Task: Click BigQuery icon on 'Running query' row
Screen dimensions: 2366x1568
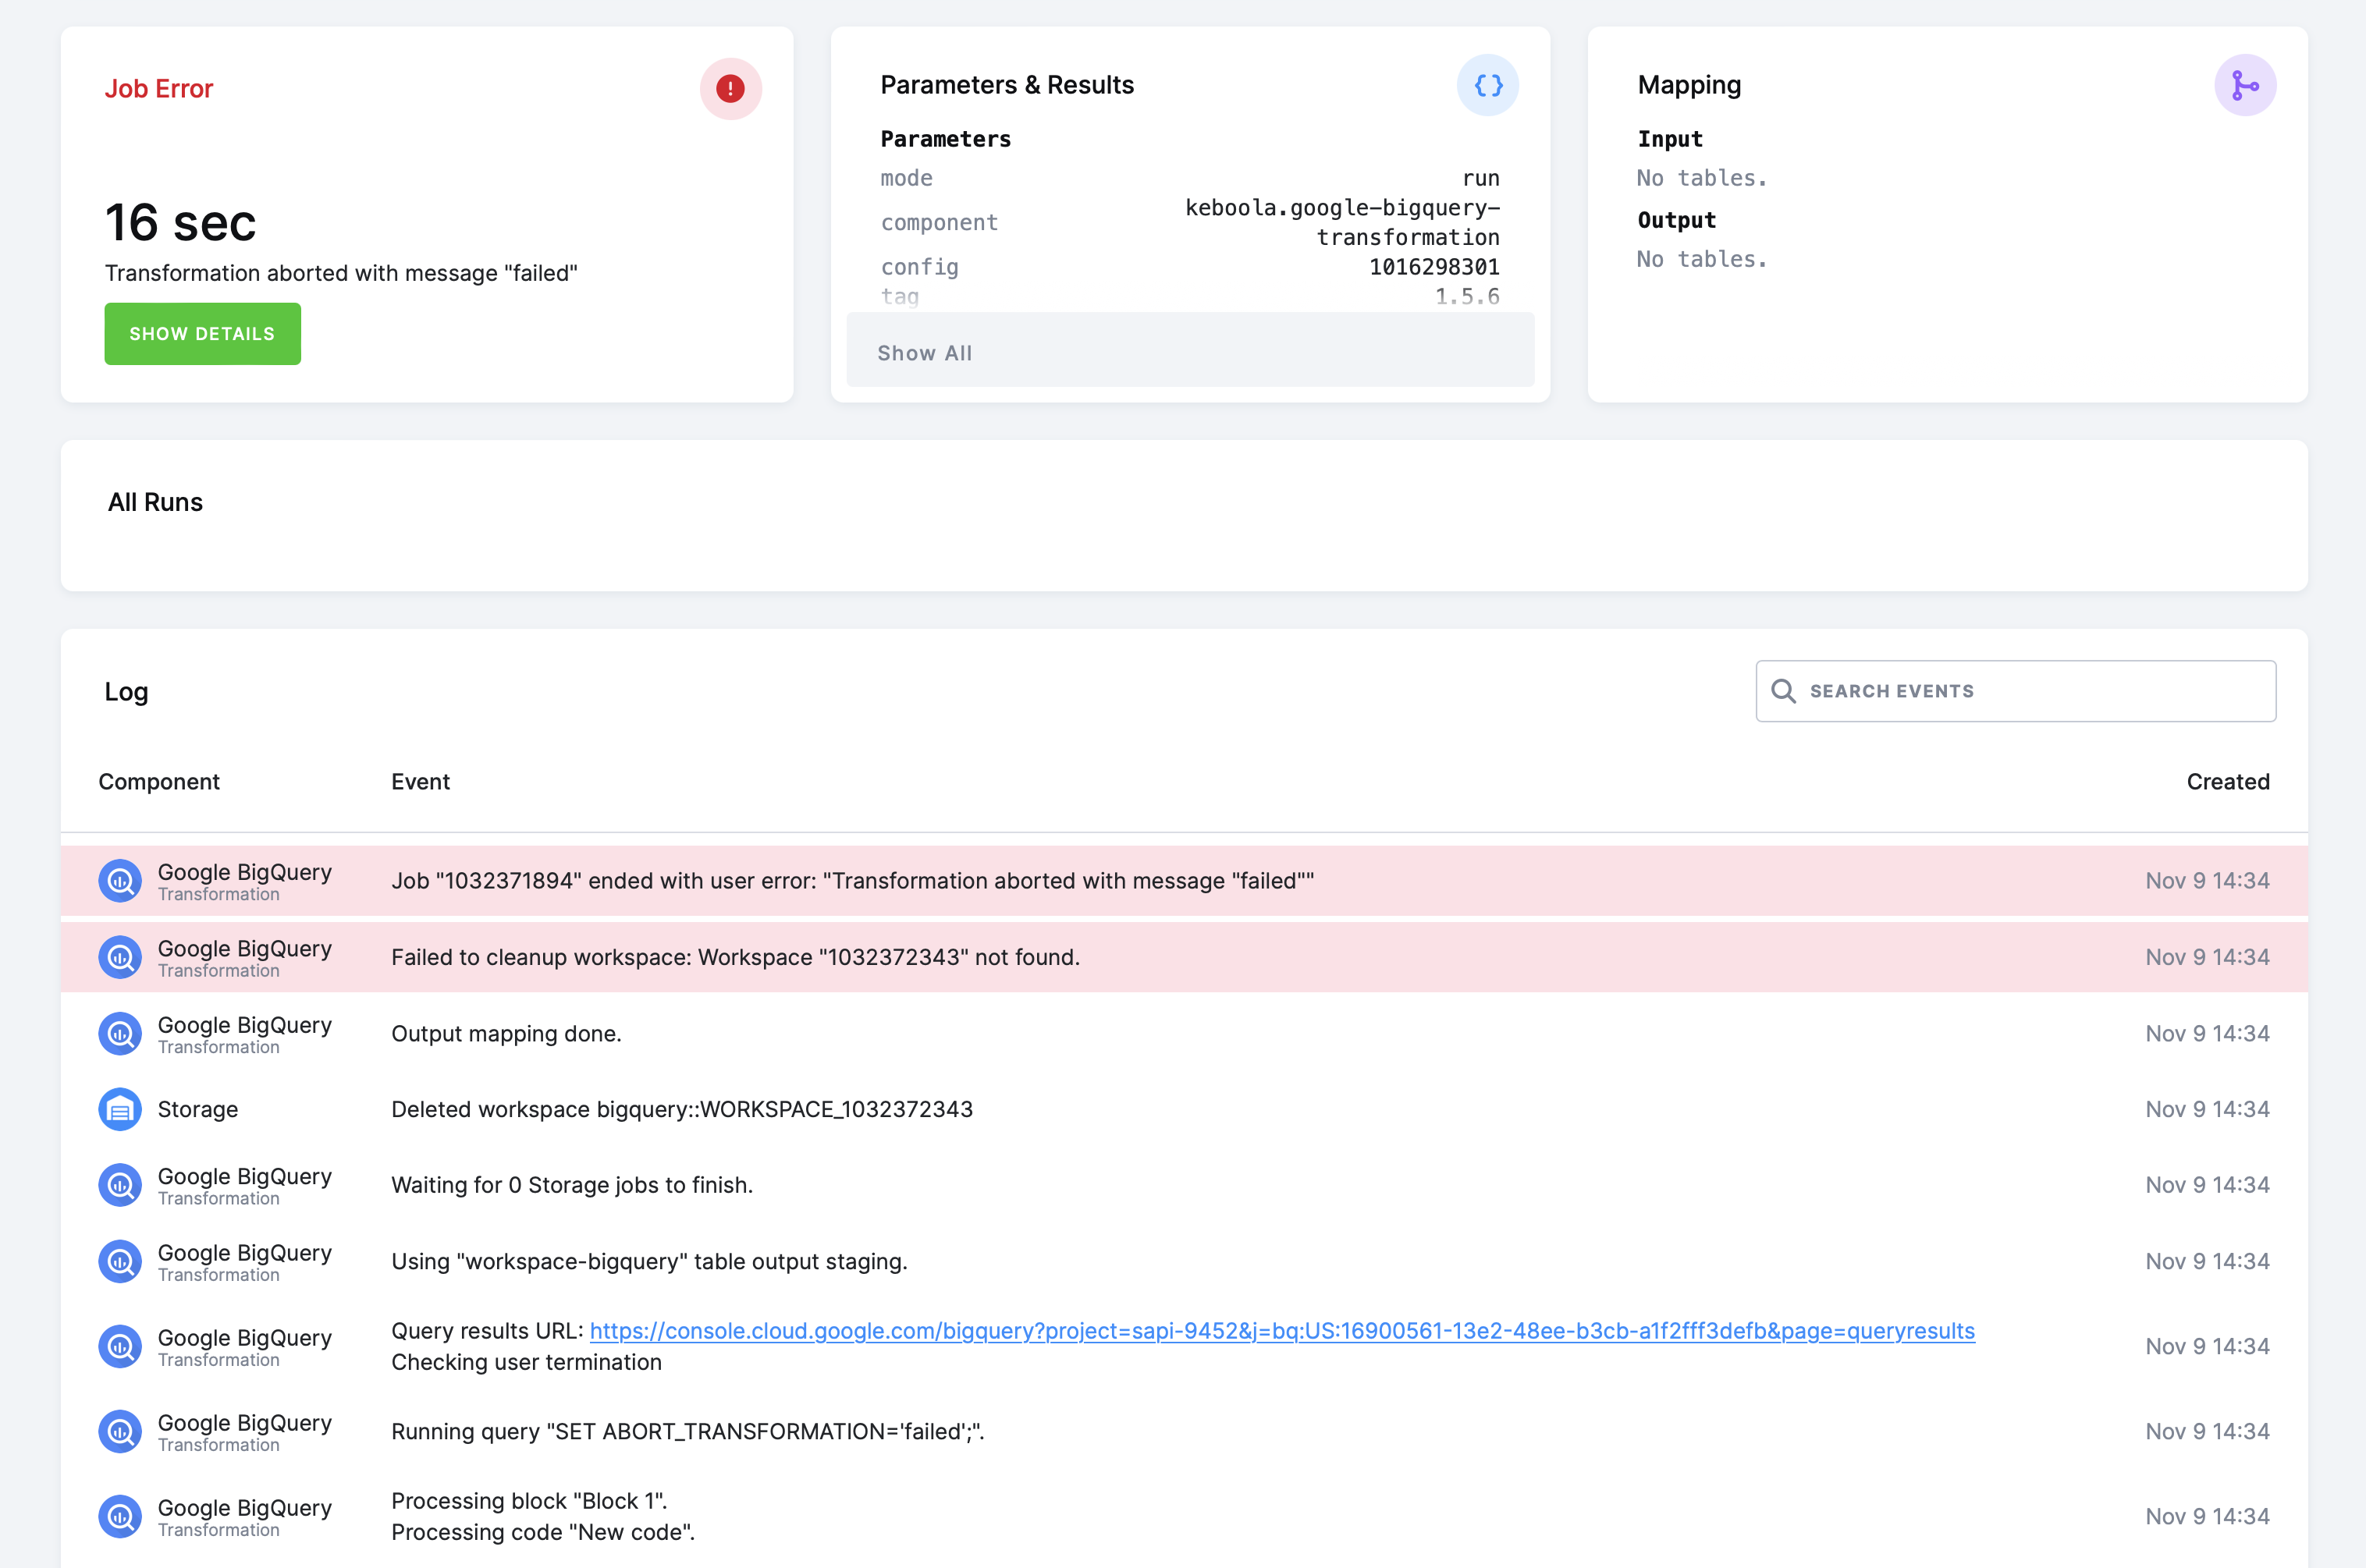Action: click(x=120, y=1431)
